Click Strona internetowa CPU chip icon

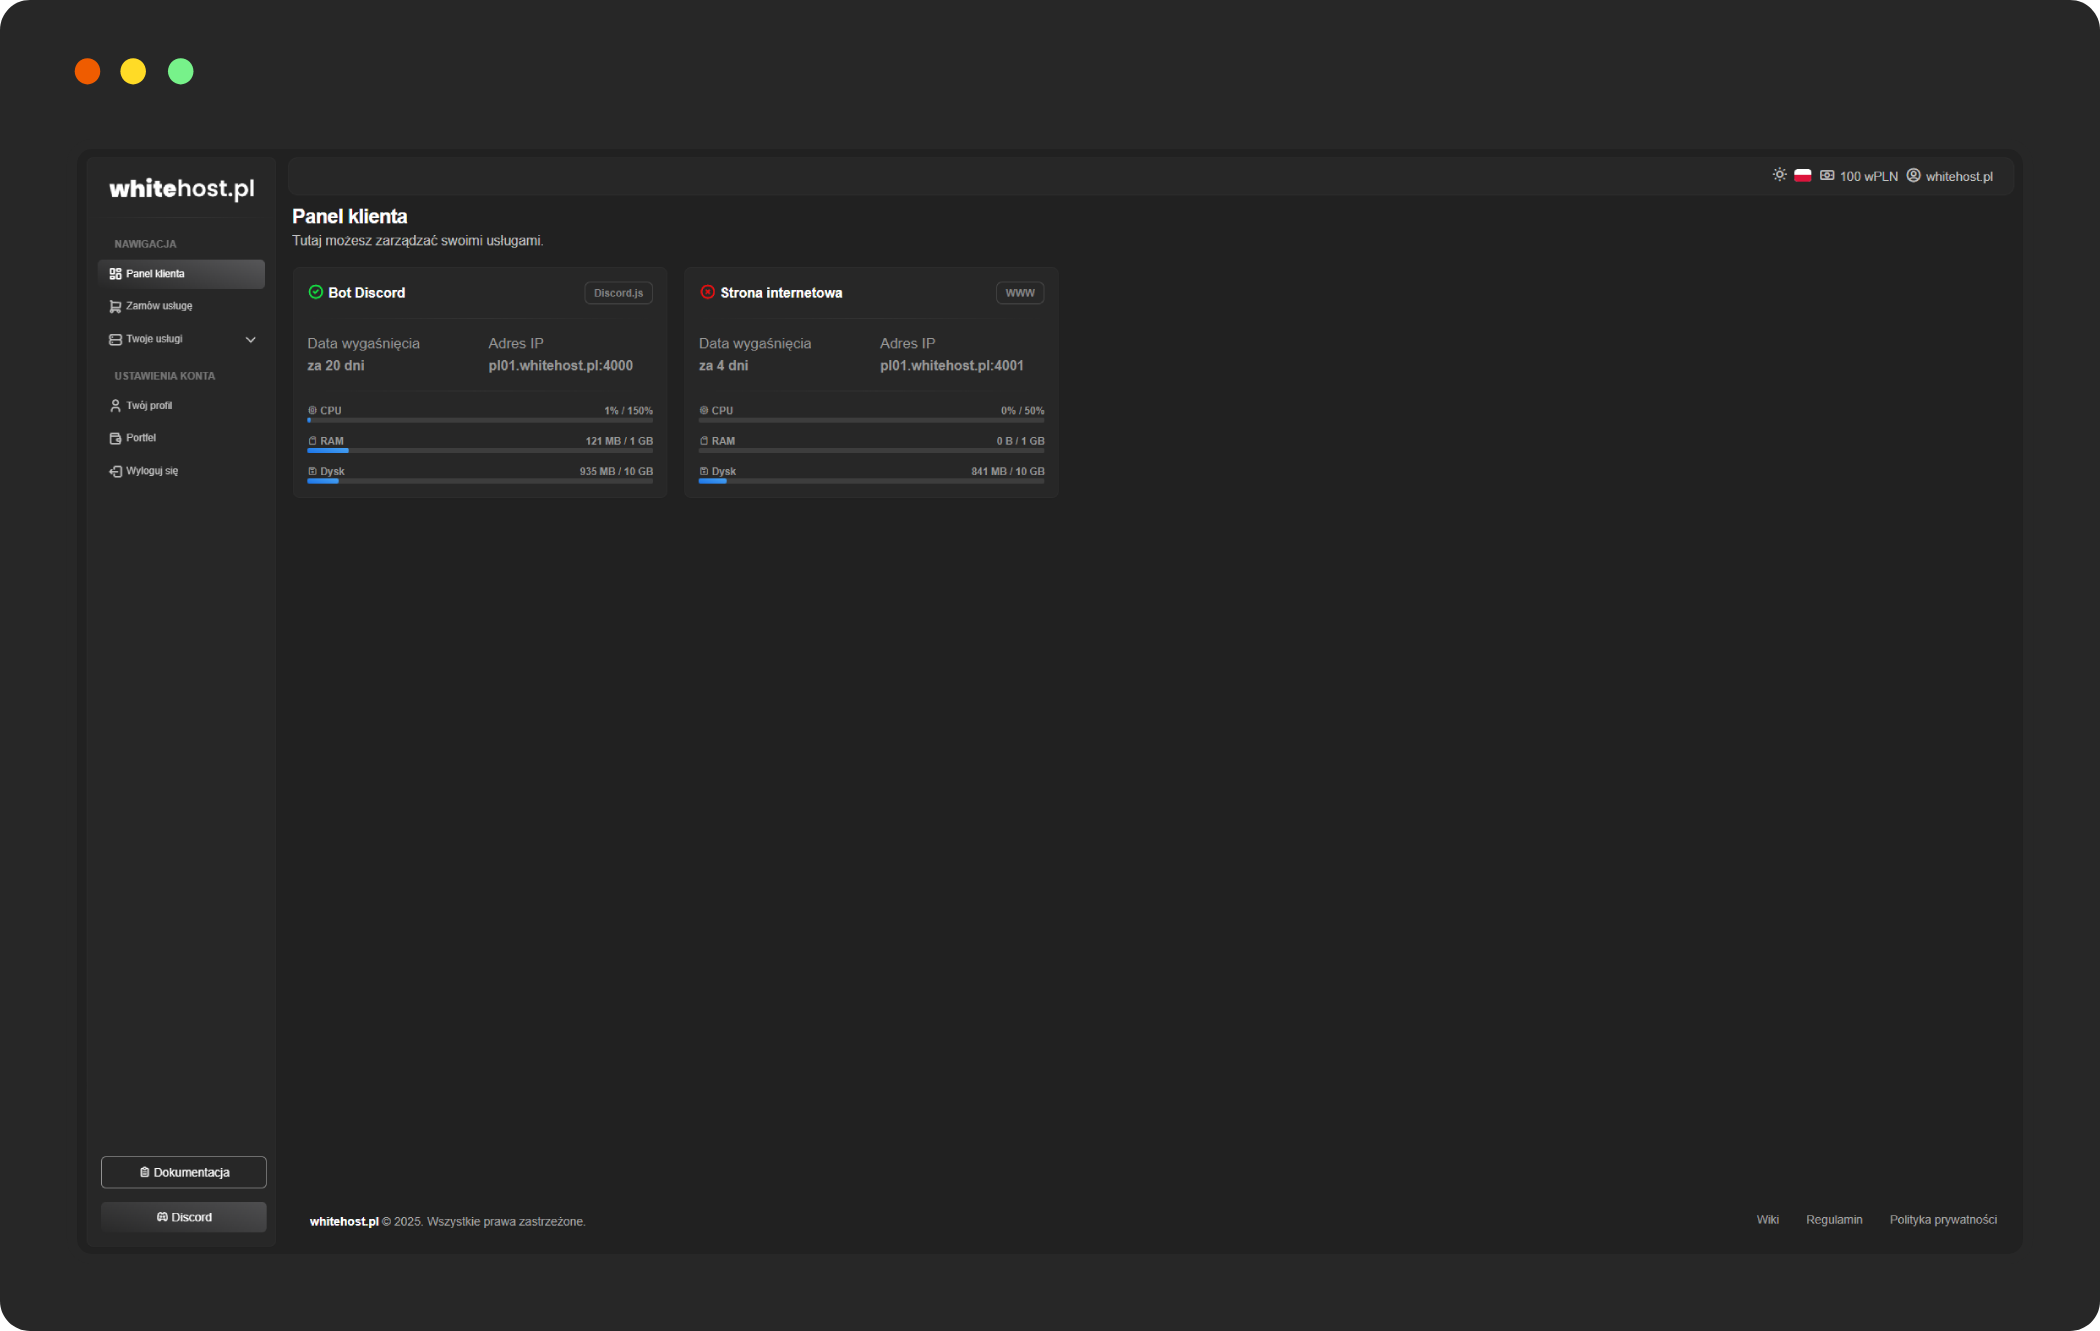tap(704, 410)
